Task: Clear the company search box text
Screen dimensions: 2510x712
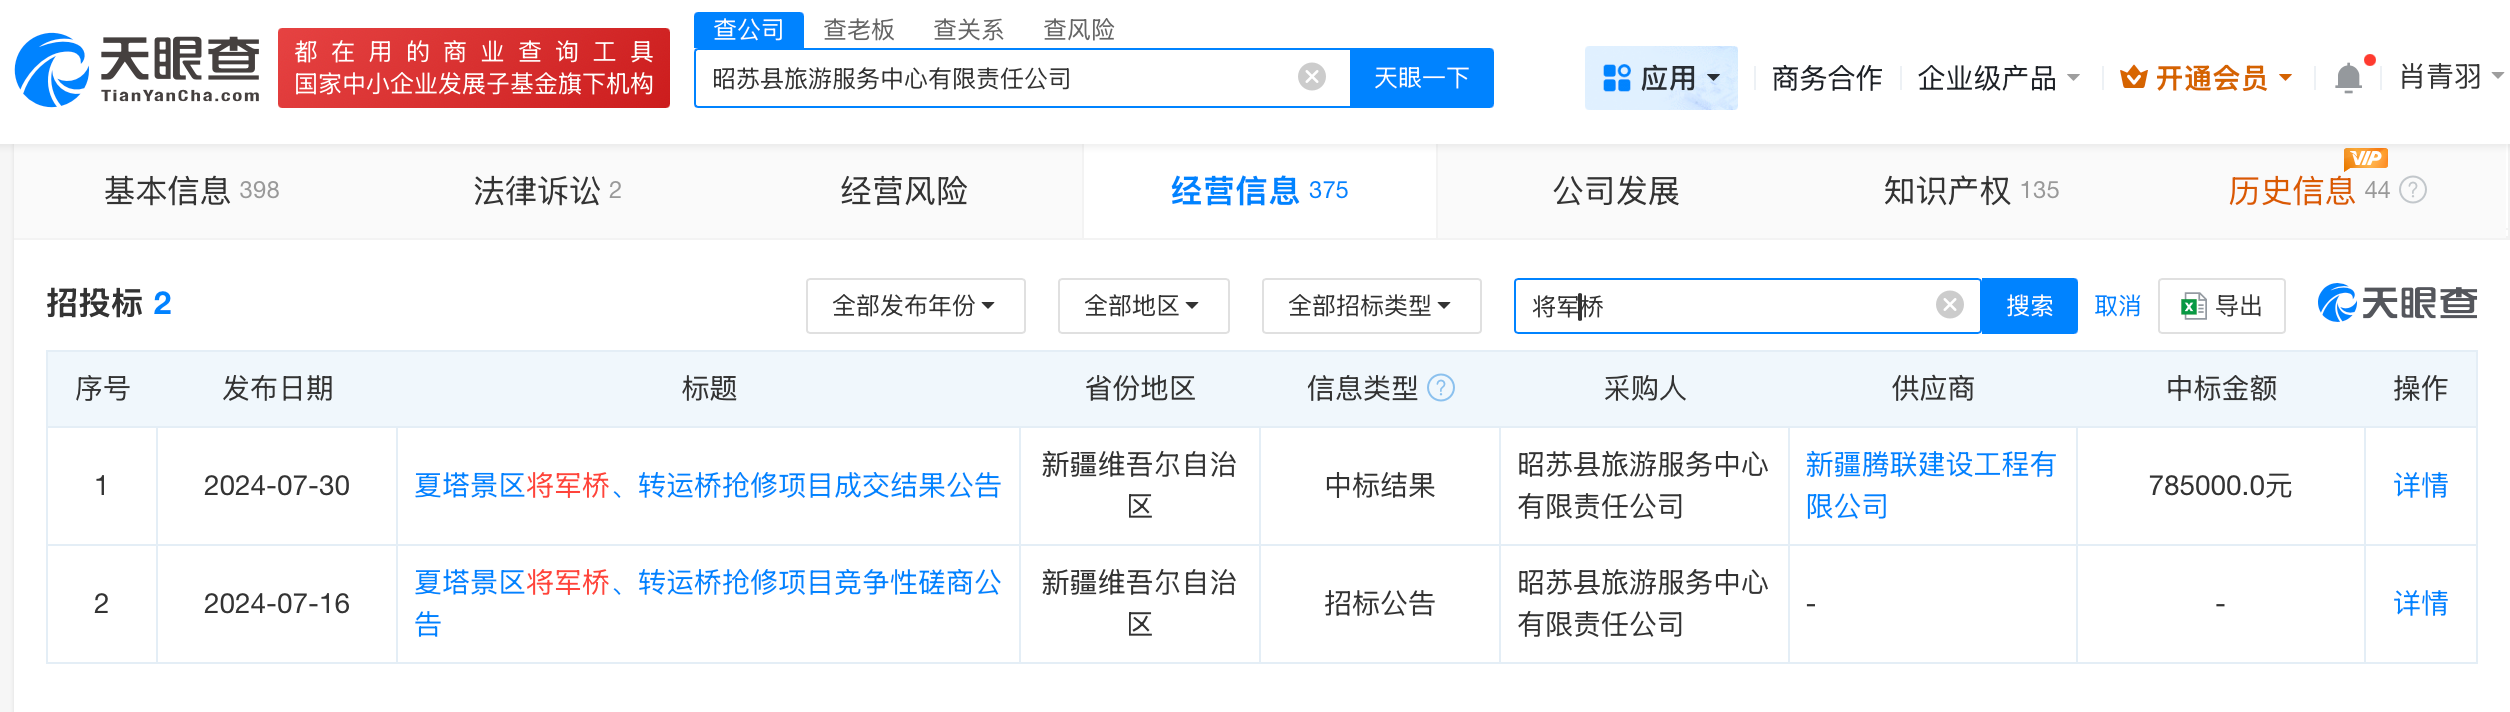Action: point(1311,77)
